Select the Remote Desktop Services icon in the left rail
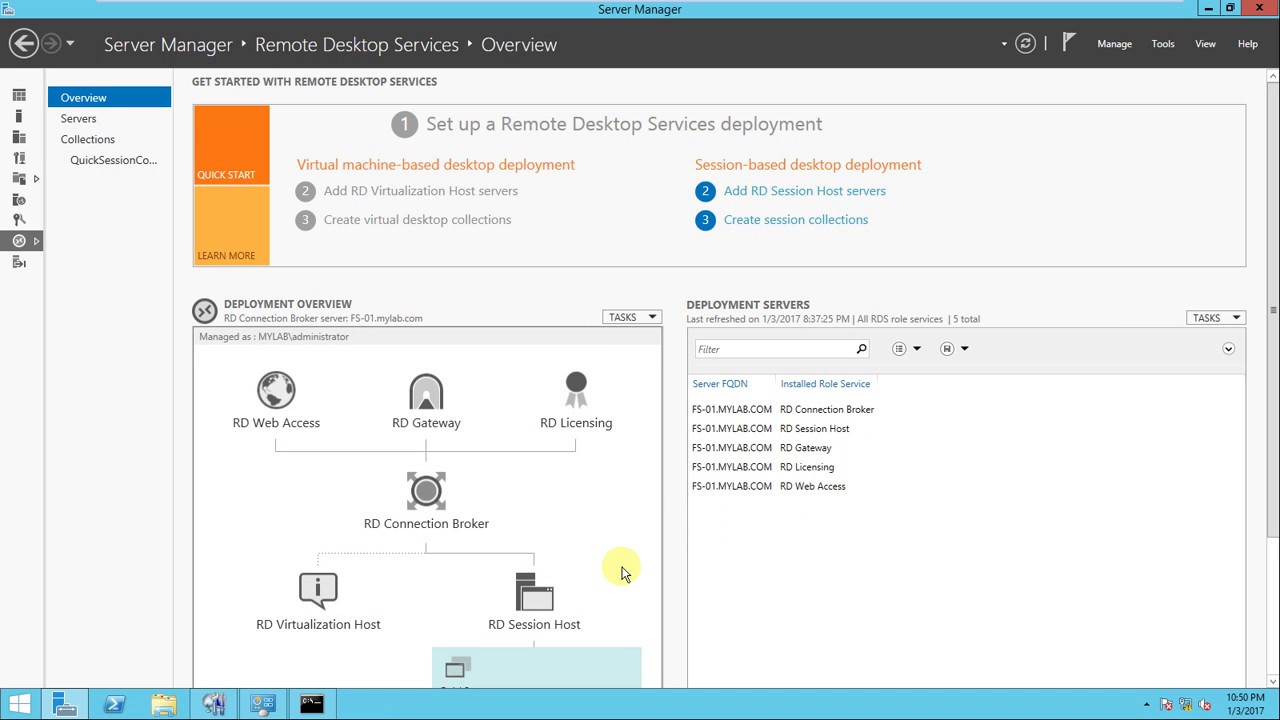1280x720 pixels. pyautogui.click(x=19, y=241)
